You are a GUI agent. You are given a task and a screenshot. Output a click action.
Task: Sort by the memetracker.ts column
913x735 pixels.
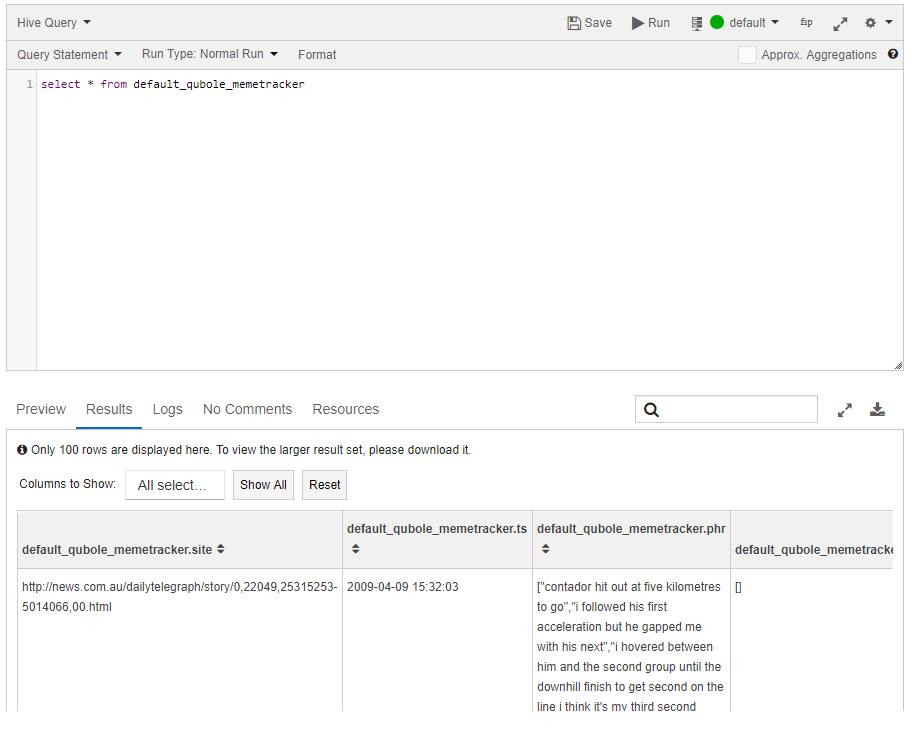click(355, 549)
